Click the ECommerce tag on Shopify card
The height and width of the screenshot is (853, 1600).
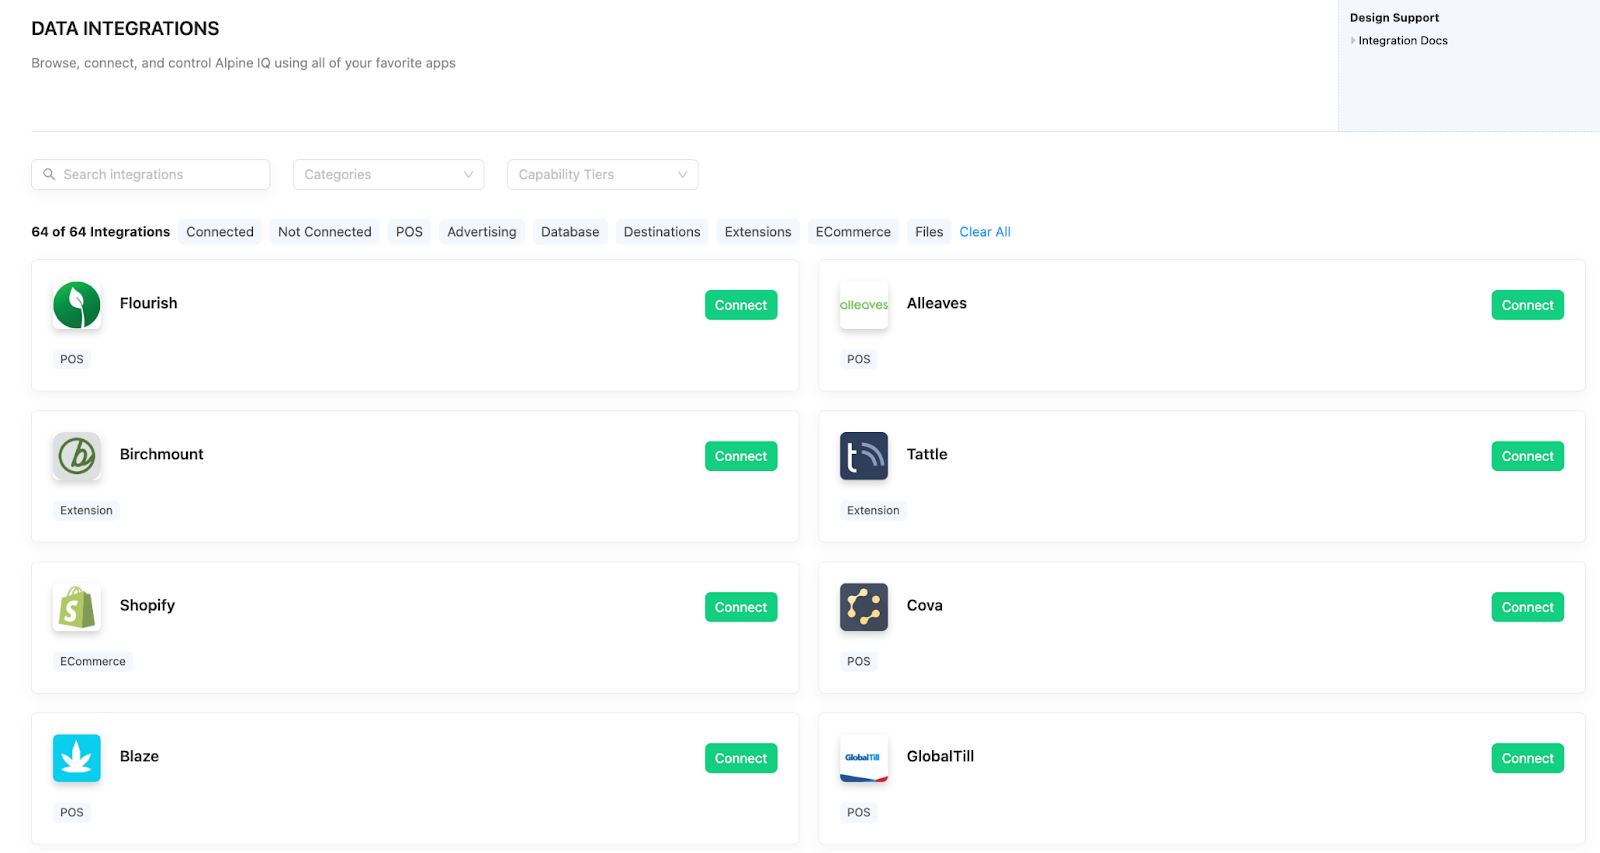(x=93, y=661)
